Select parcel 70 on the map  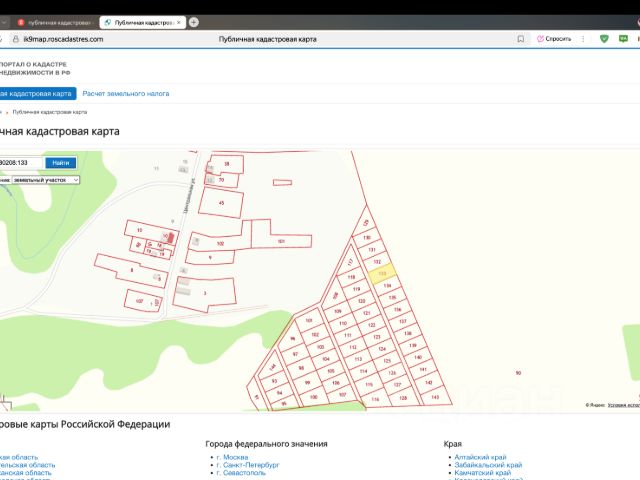[x=222, y=180]
